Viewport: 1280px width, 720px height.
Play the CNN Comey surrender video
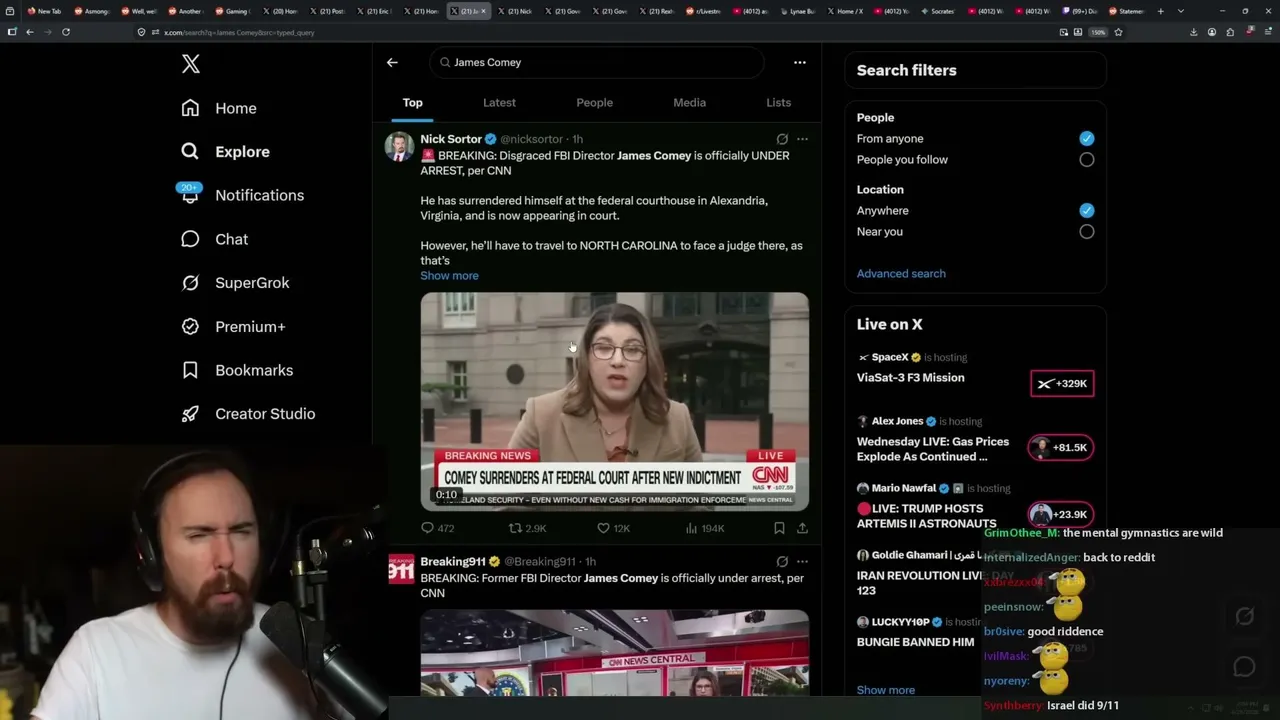[x=614, y=402]
